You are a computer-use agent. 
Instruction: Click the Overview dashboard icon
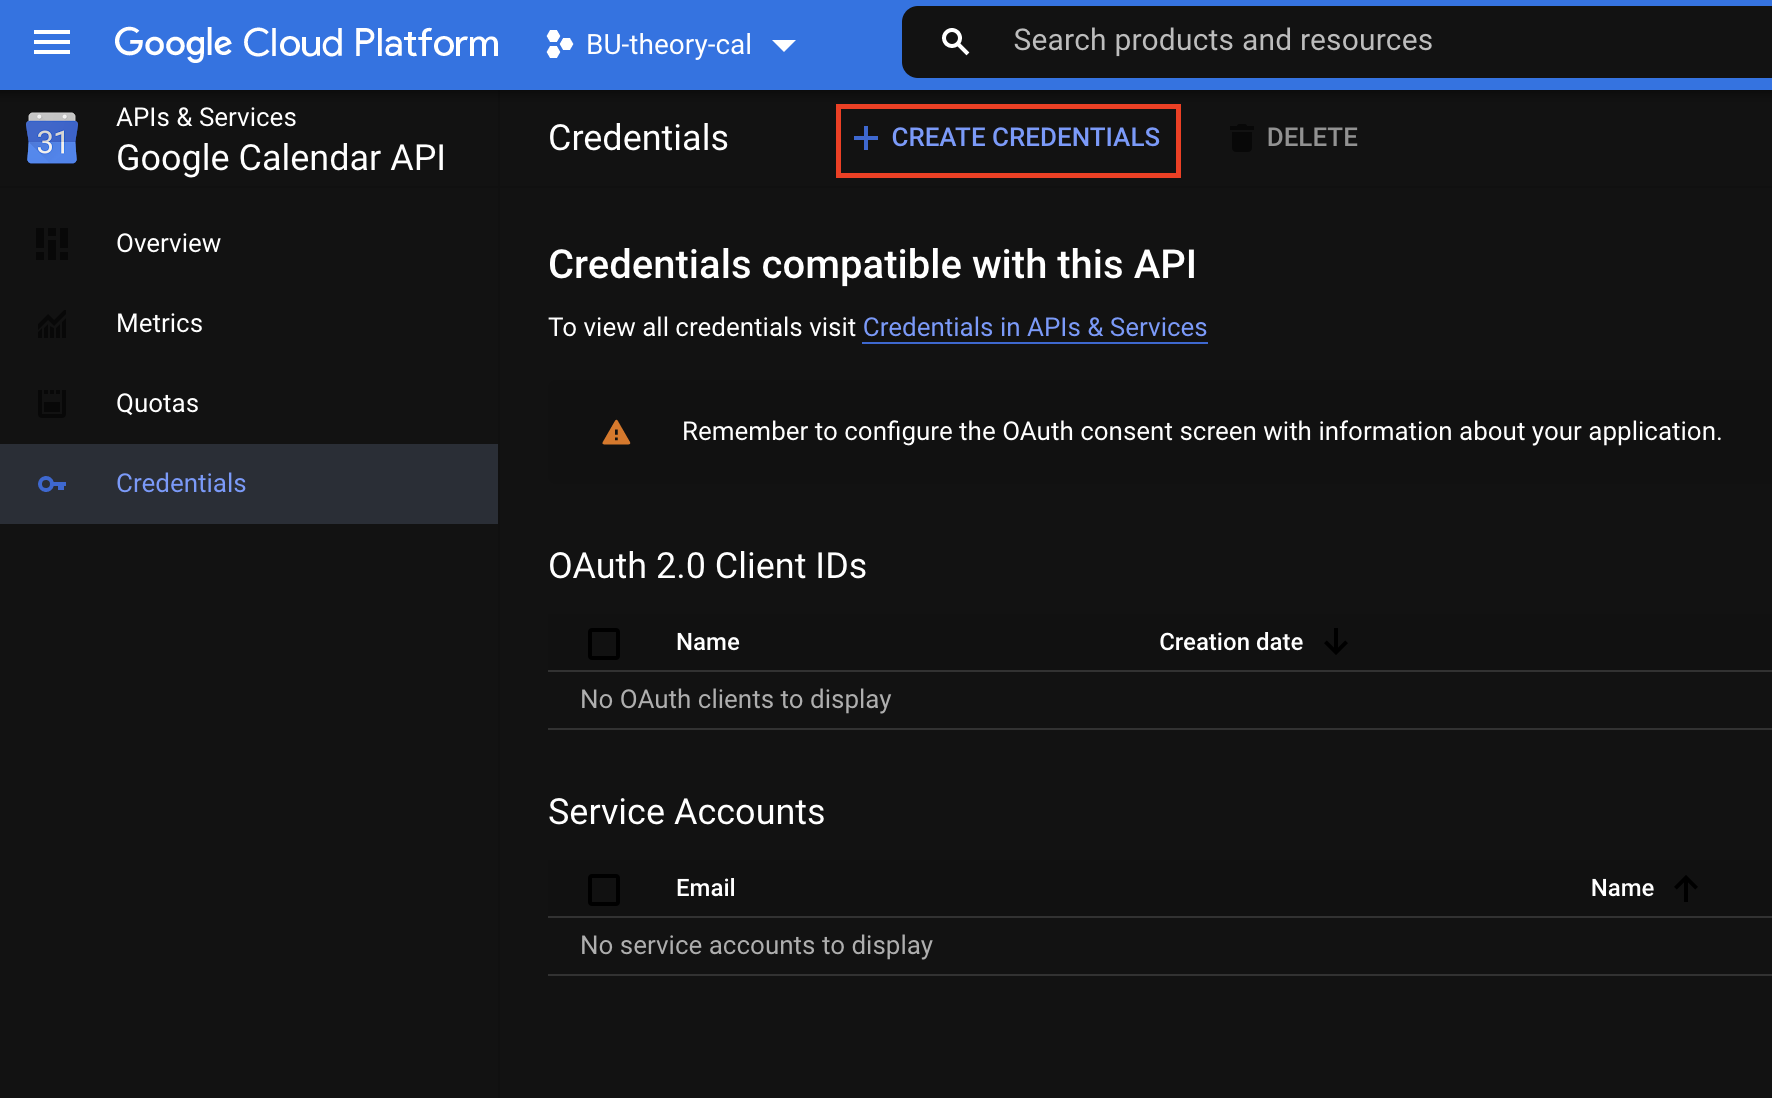(52, 243)
